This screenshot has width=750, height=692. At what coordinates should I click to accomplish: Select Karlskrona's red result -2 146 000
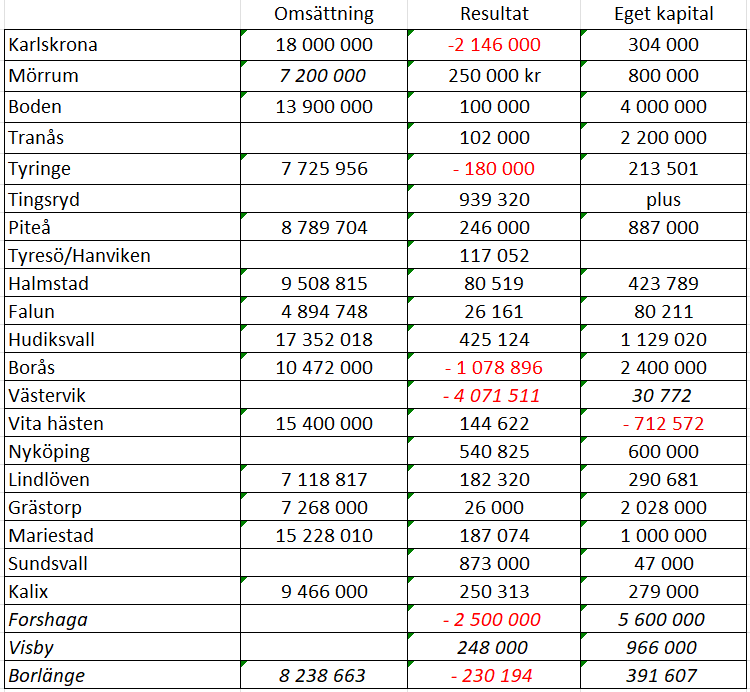494,45
